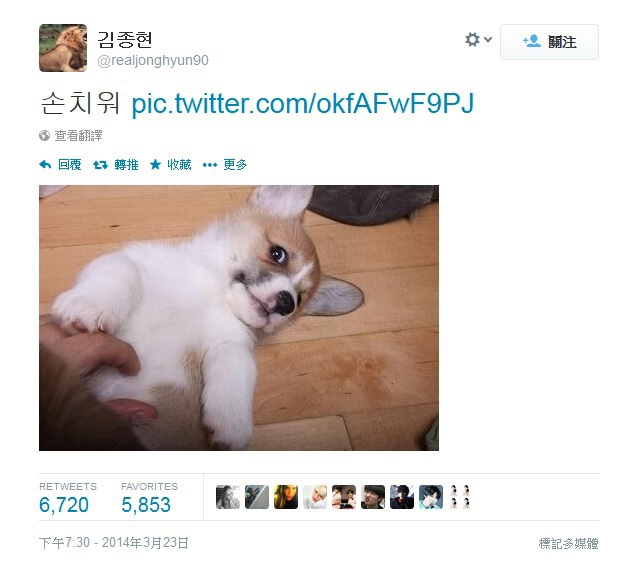The width and height of the screenshot is (632, 569).
Task: Click the 標記多媒體 flag media link
Action: tap(568, 544)
